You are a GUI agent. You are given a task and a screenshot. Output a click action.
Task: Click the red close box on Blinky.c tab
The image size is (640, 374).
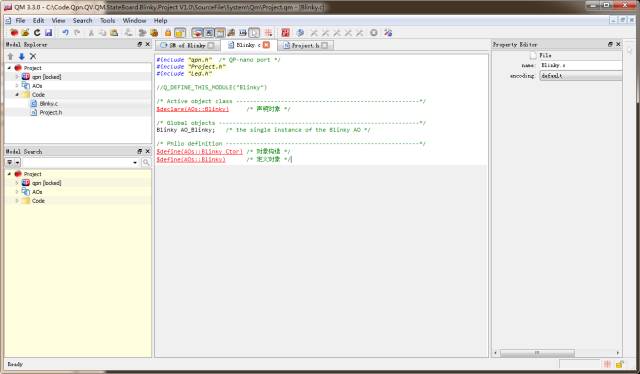point(266,45)
